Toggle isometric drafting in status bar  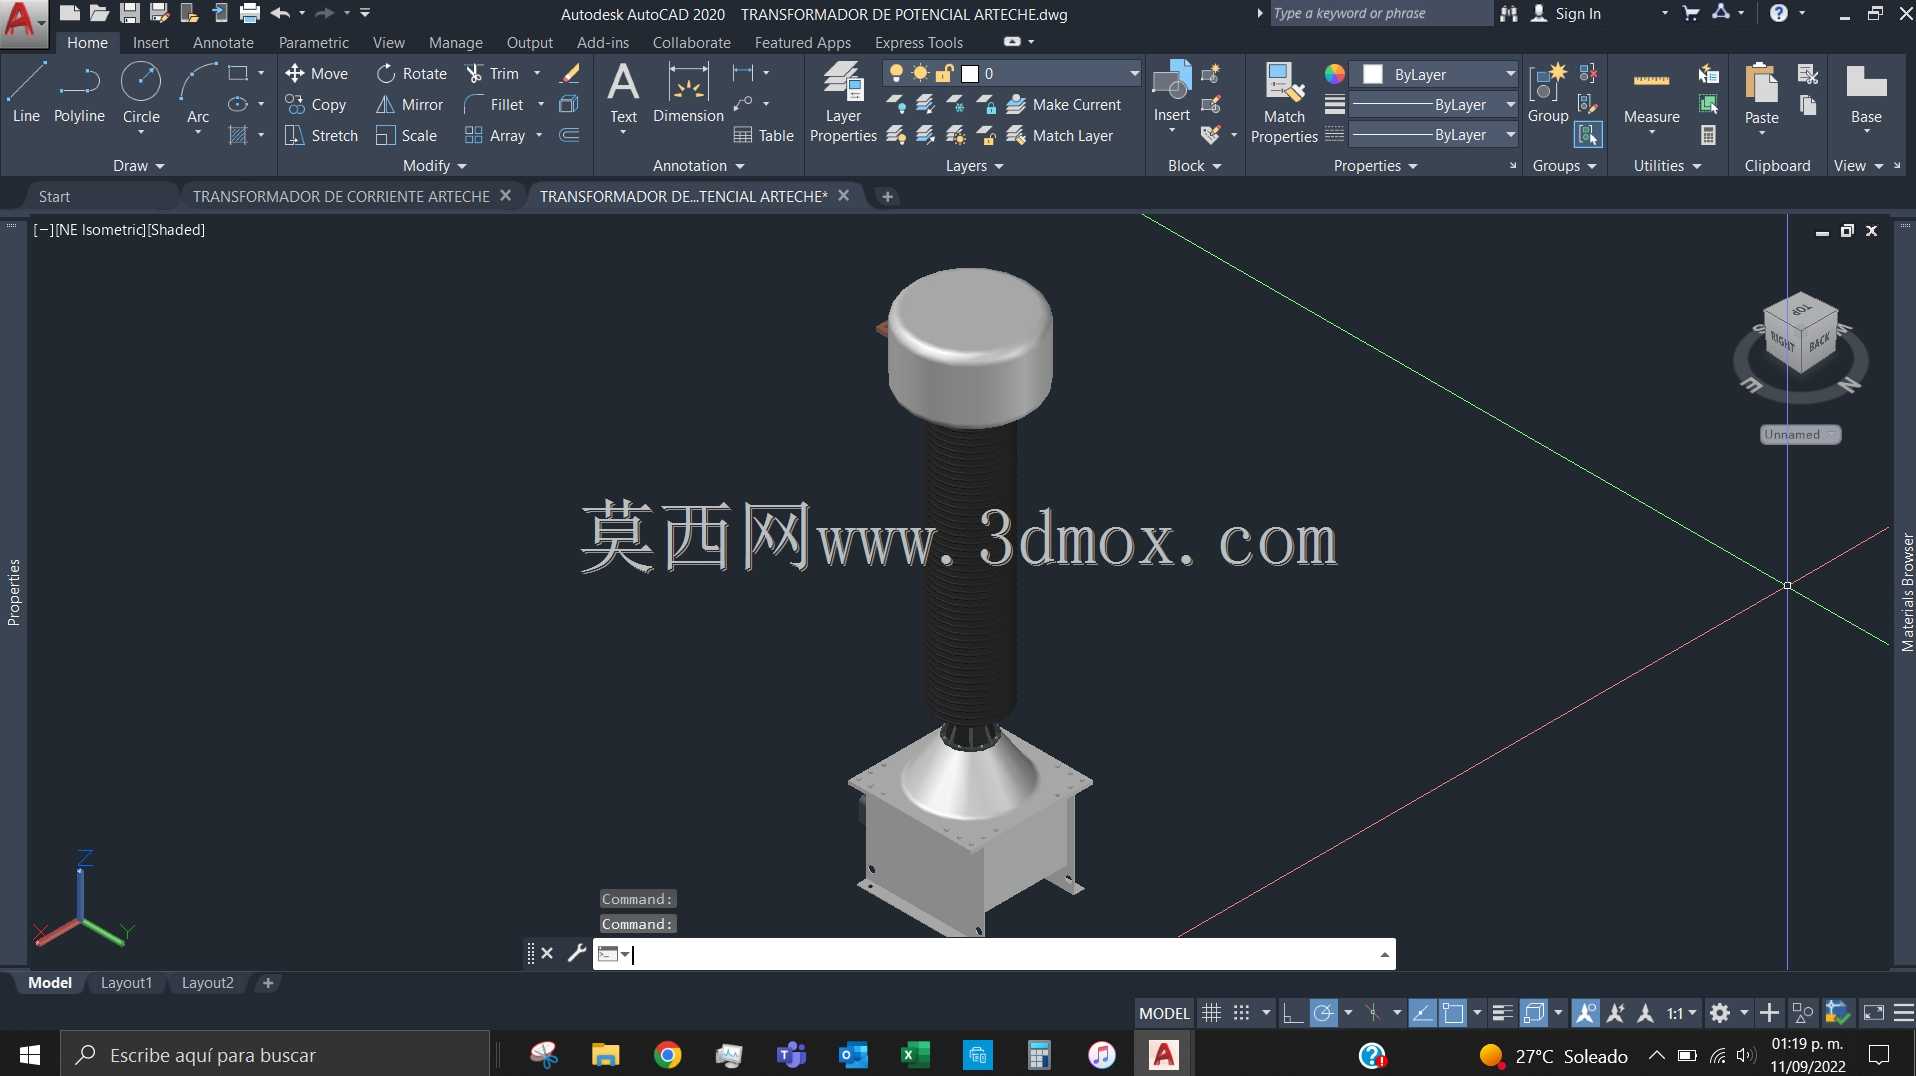coord(1373,1013)
